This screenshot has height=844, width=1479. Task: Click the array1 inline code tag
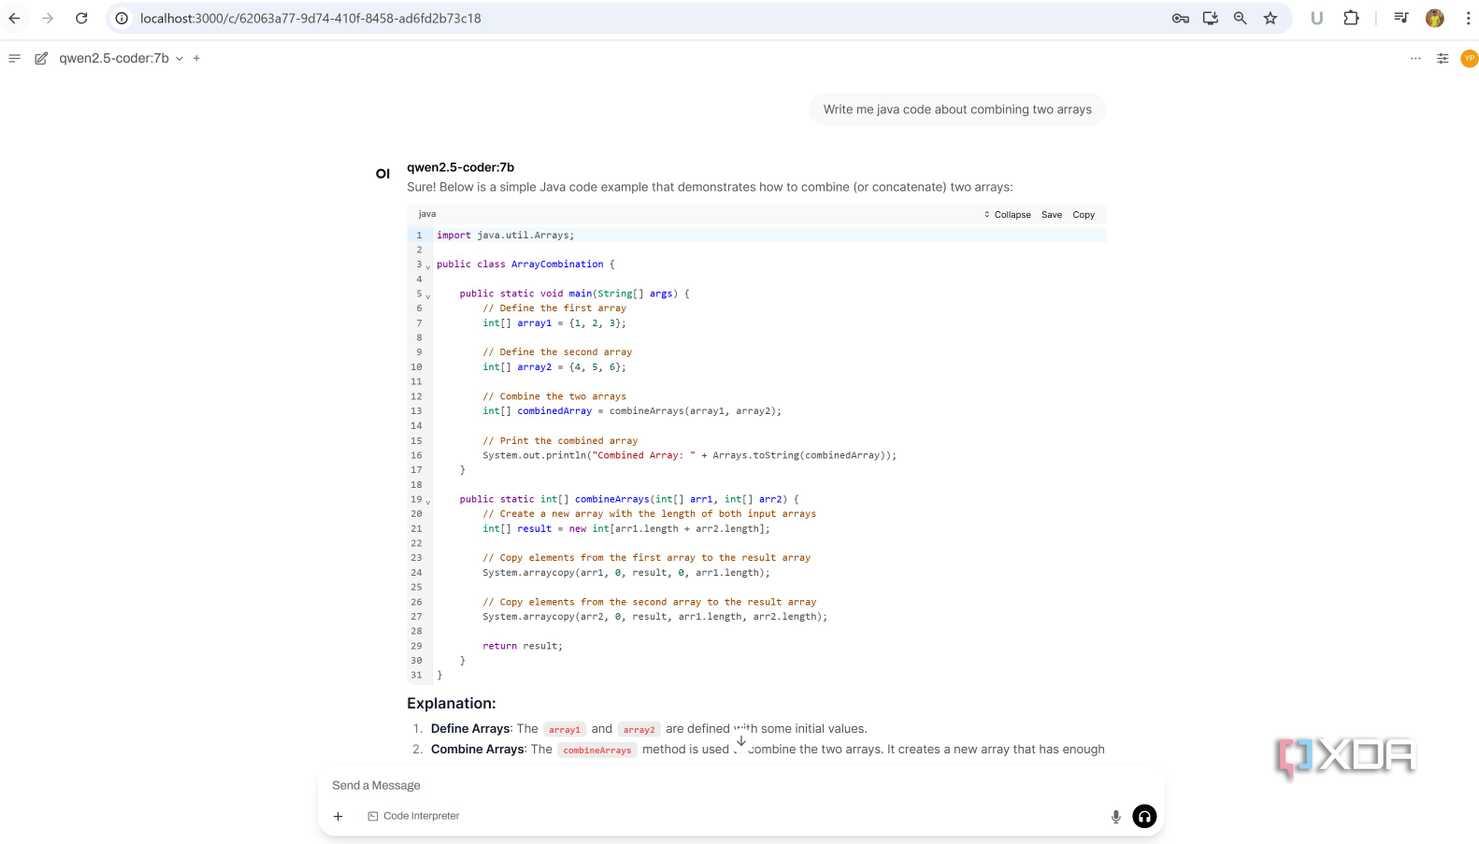click(x=564, y=729)
